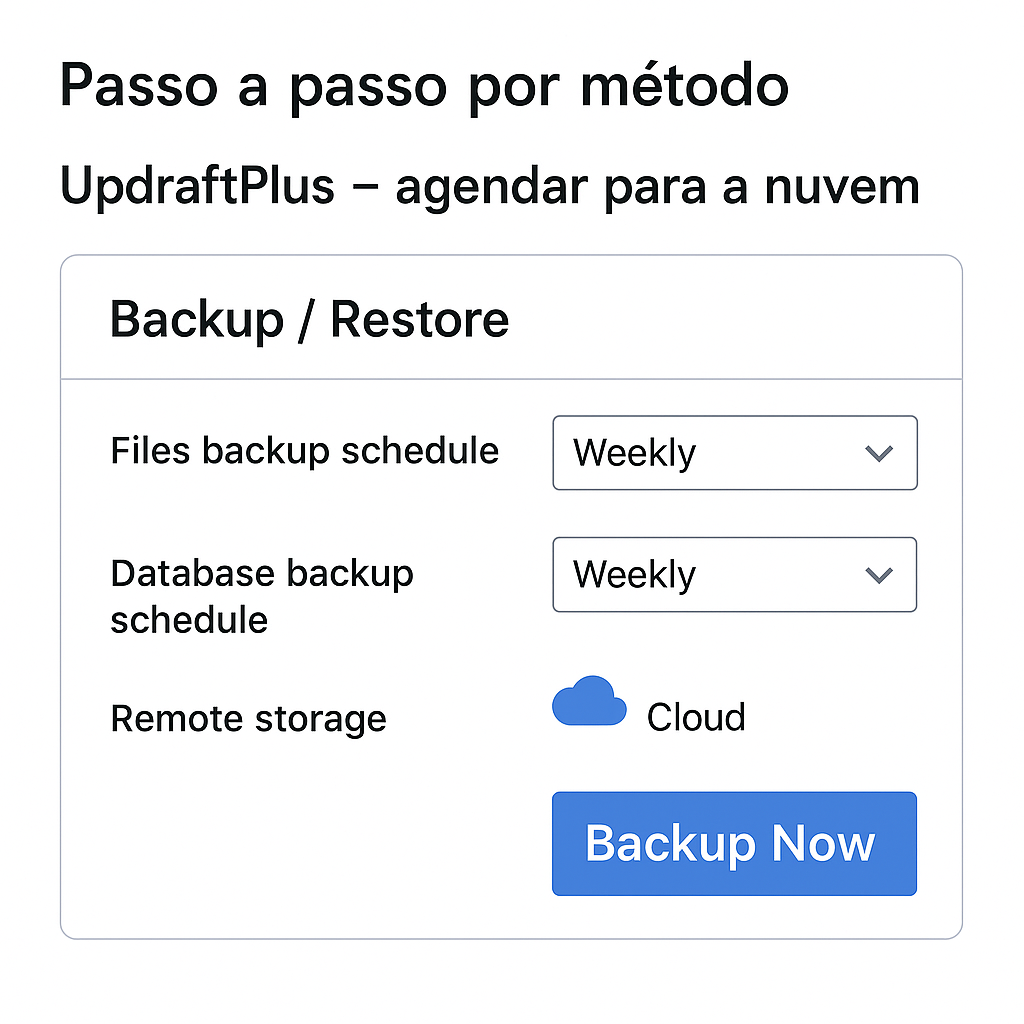Screen dimensions: 1024x1024
Task: Click the Weekly value in Database schedule box
Action: [x=634, y=576]
